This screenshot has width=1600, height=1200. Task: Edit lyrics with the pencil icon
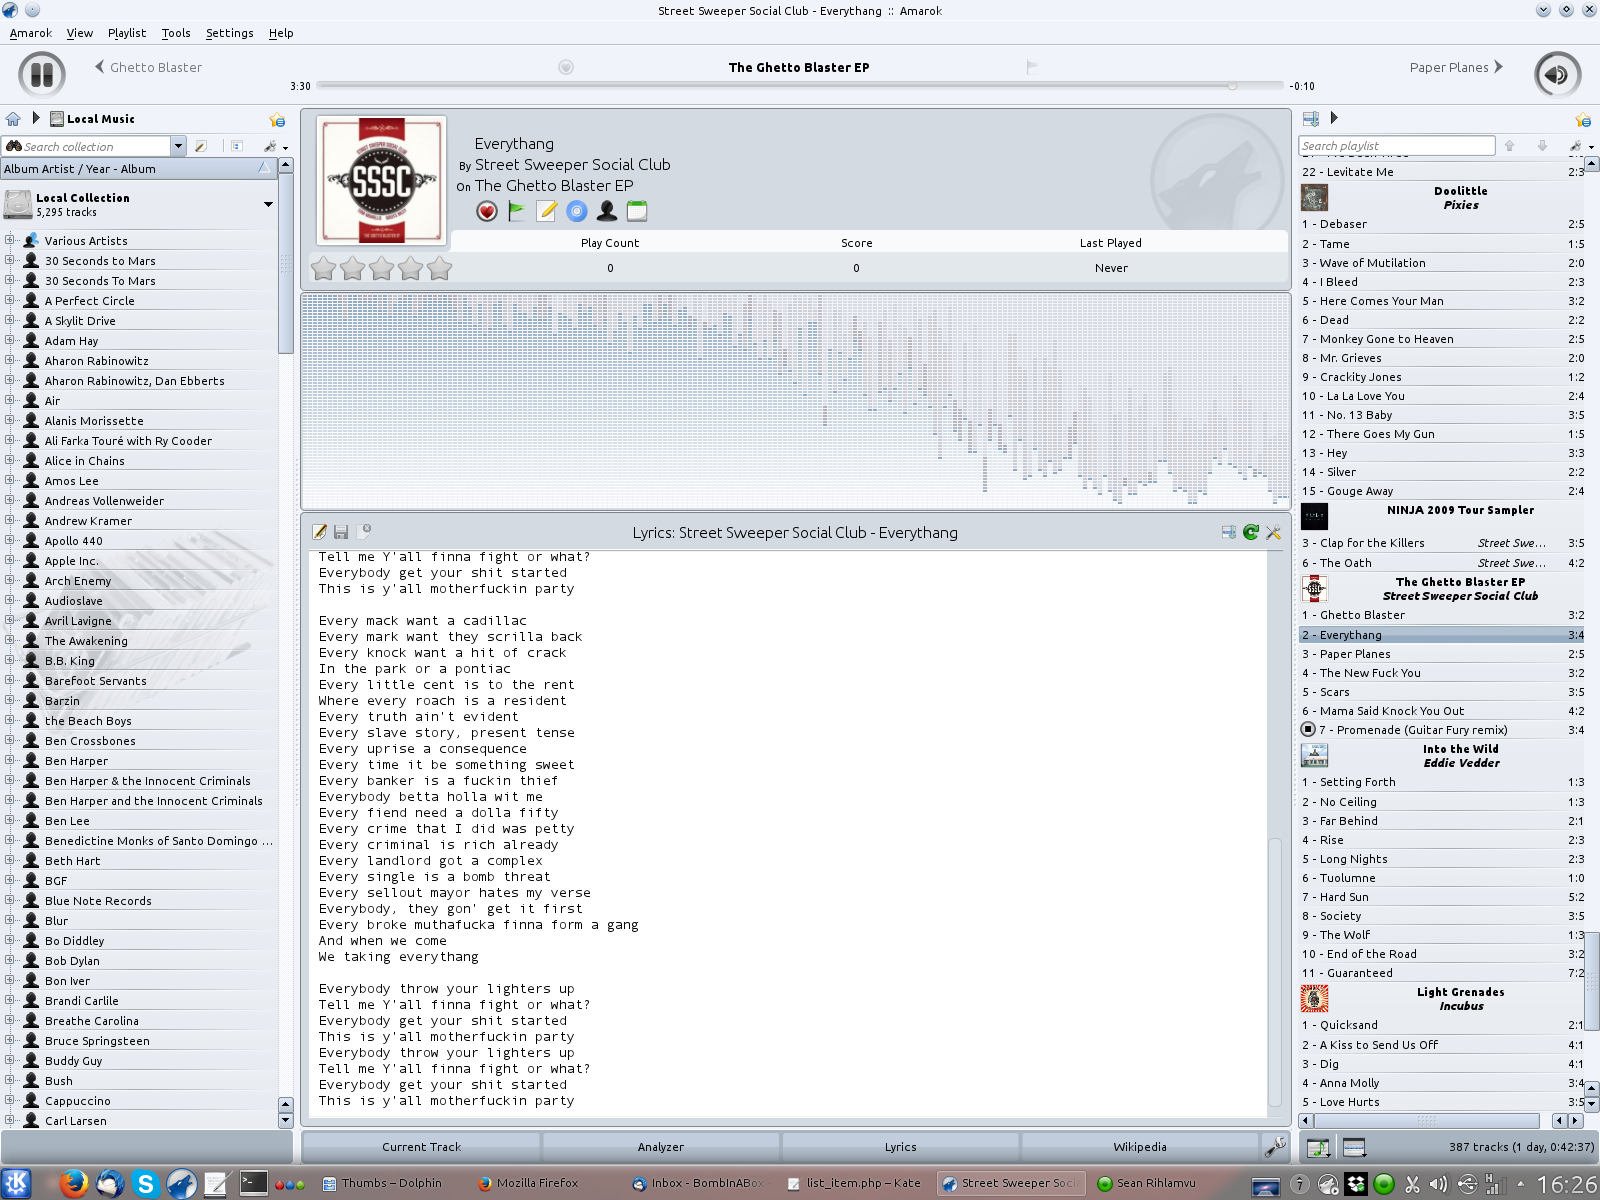pyautogui.click(x=320, y=532)
